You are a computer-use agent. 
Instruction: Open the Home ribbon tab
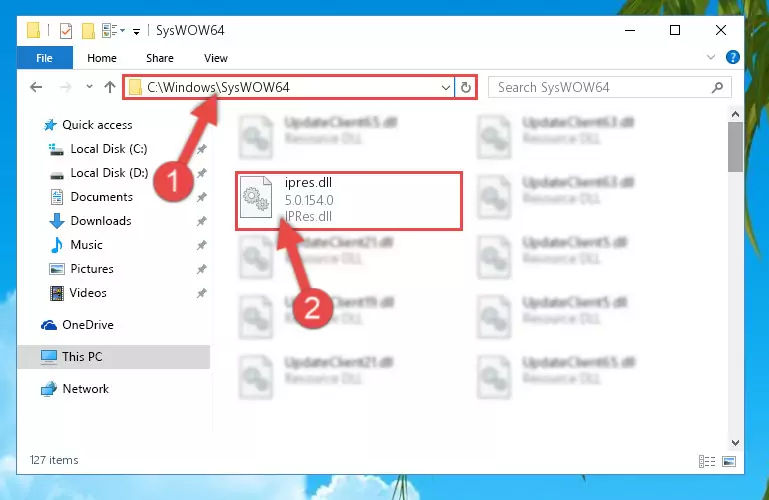pyautogui.click(x=102, y=58)
